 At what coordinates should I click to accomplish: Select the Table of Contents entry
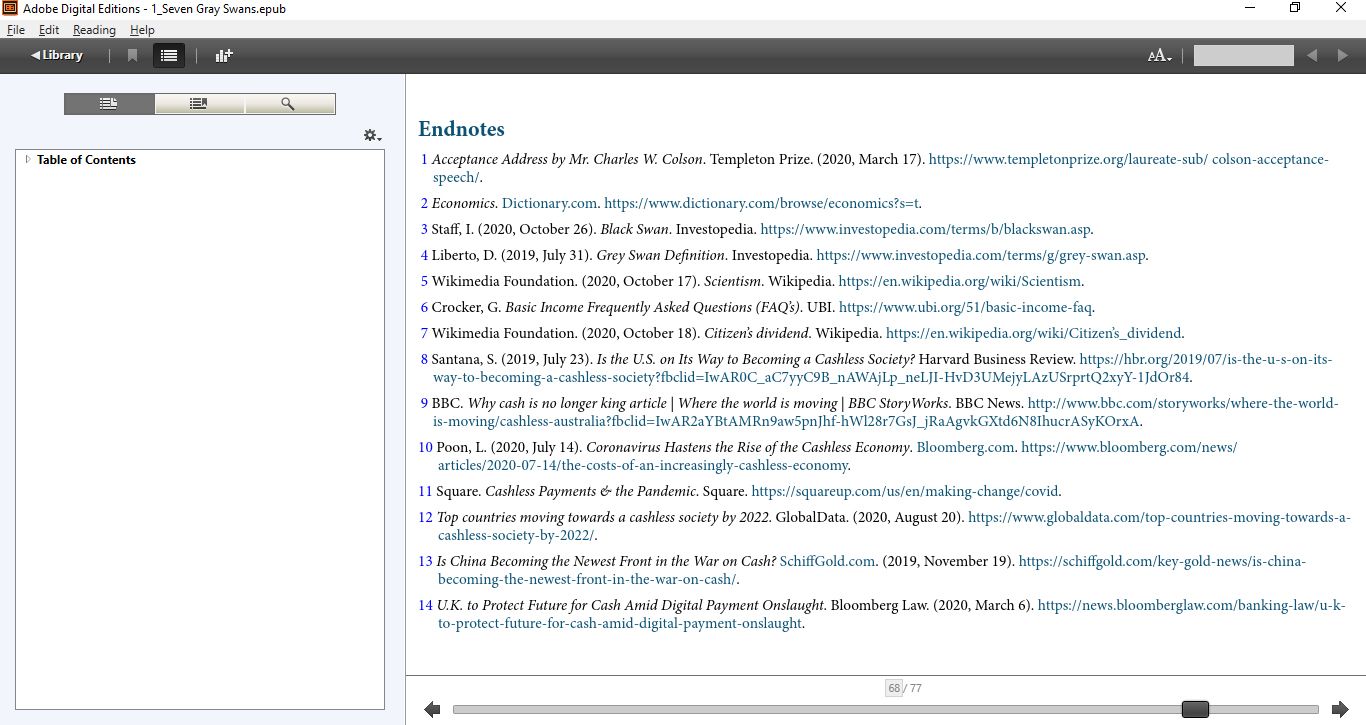[x=86, y=160]
